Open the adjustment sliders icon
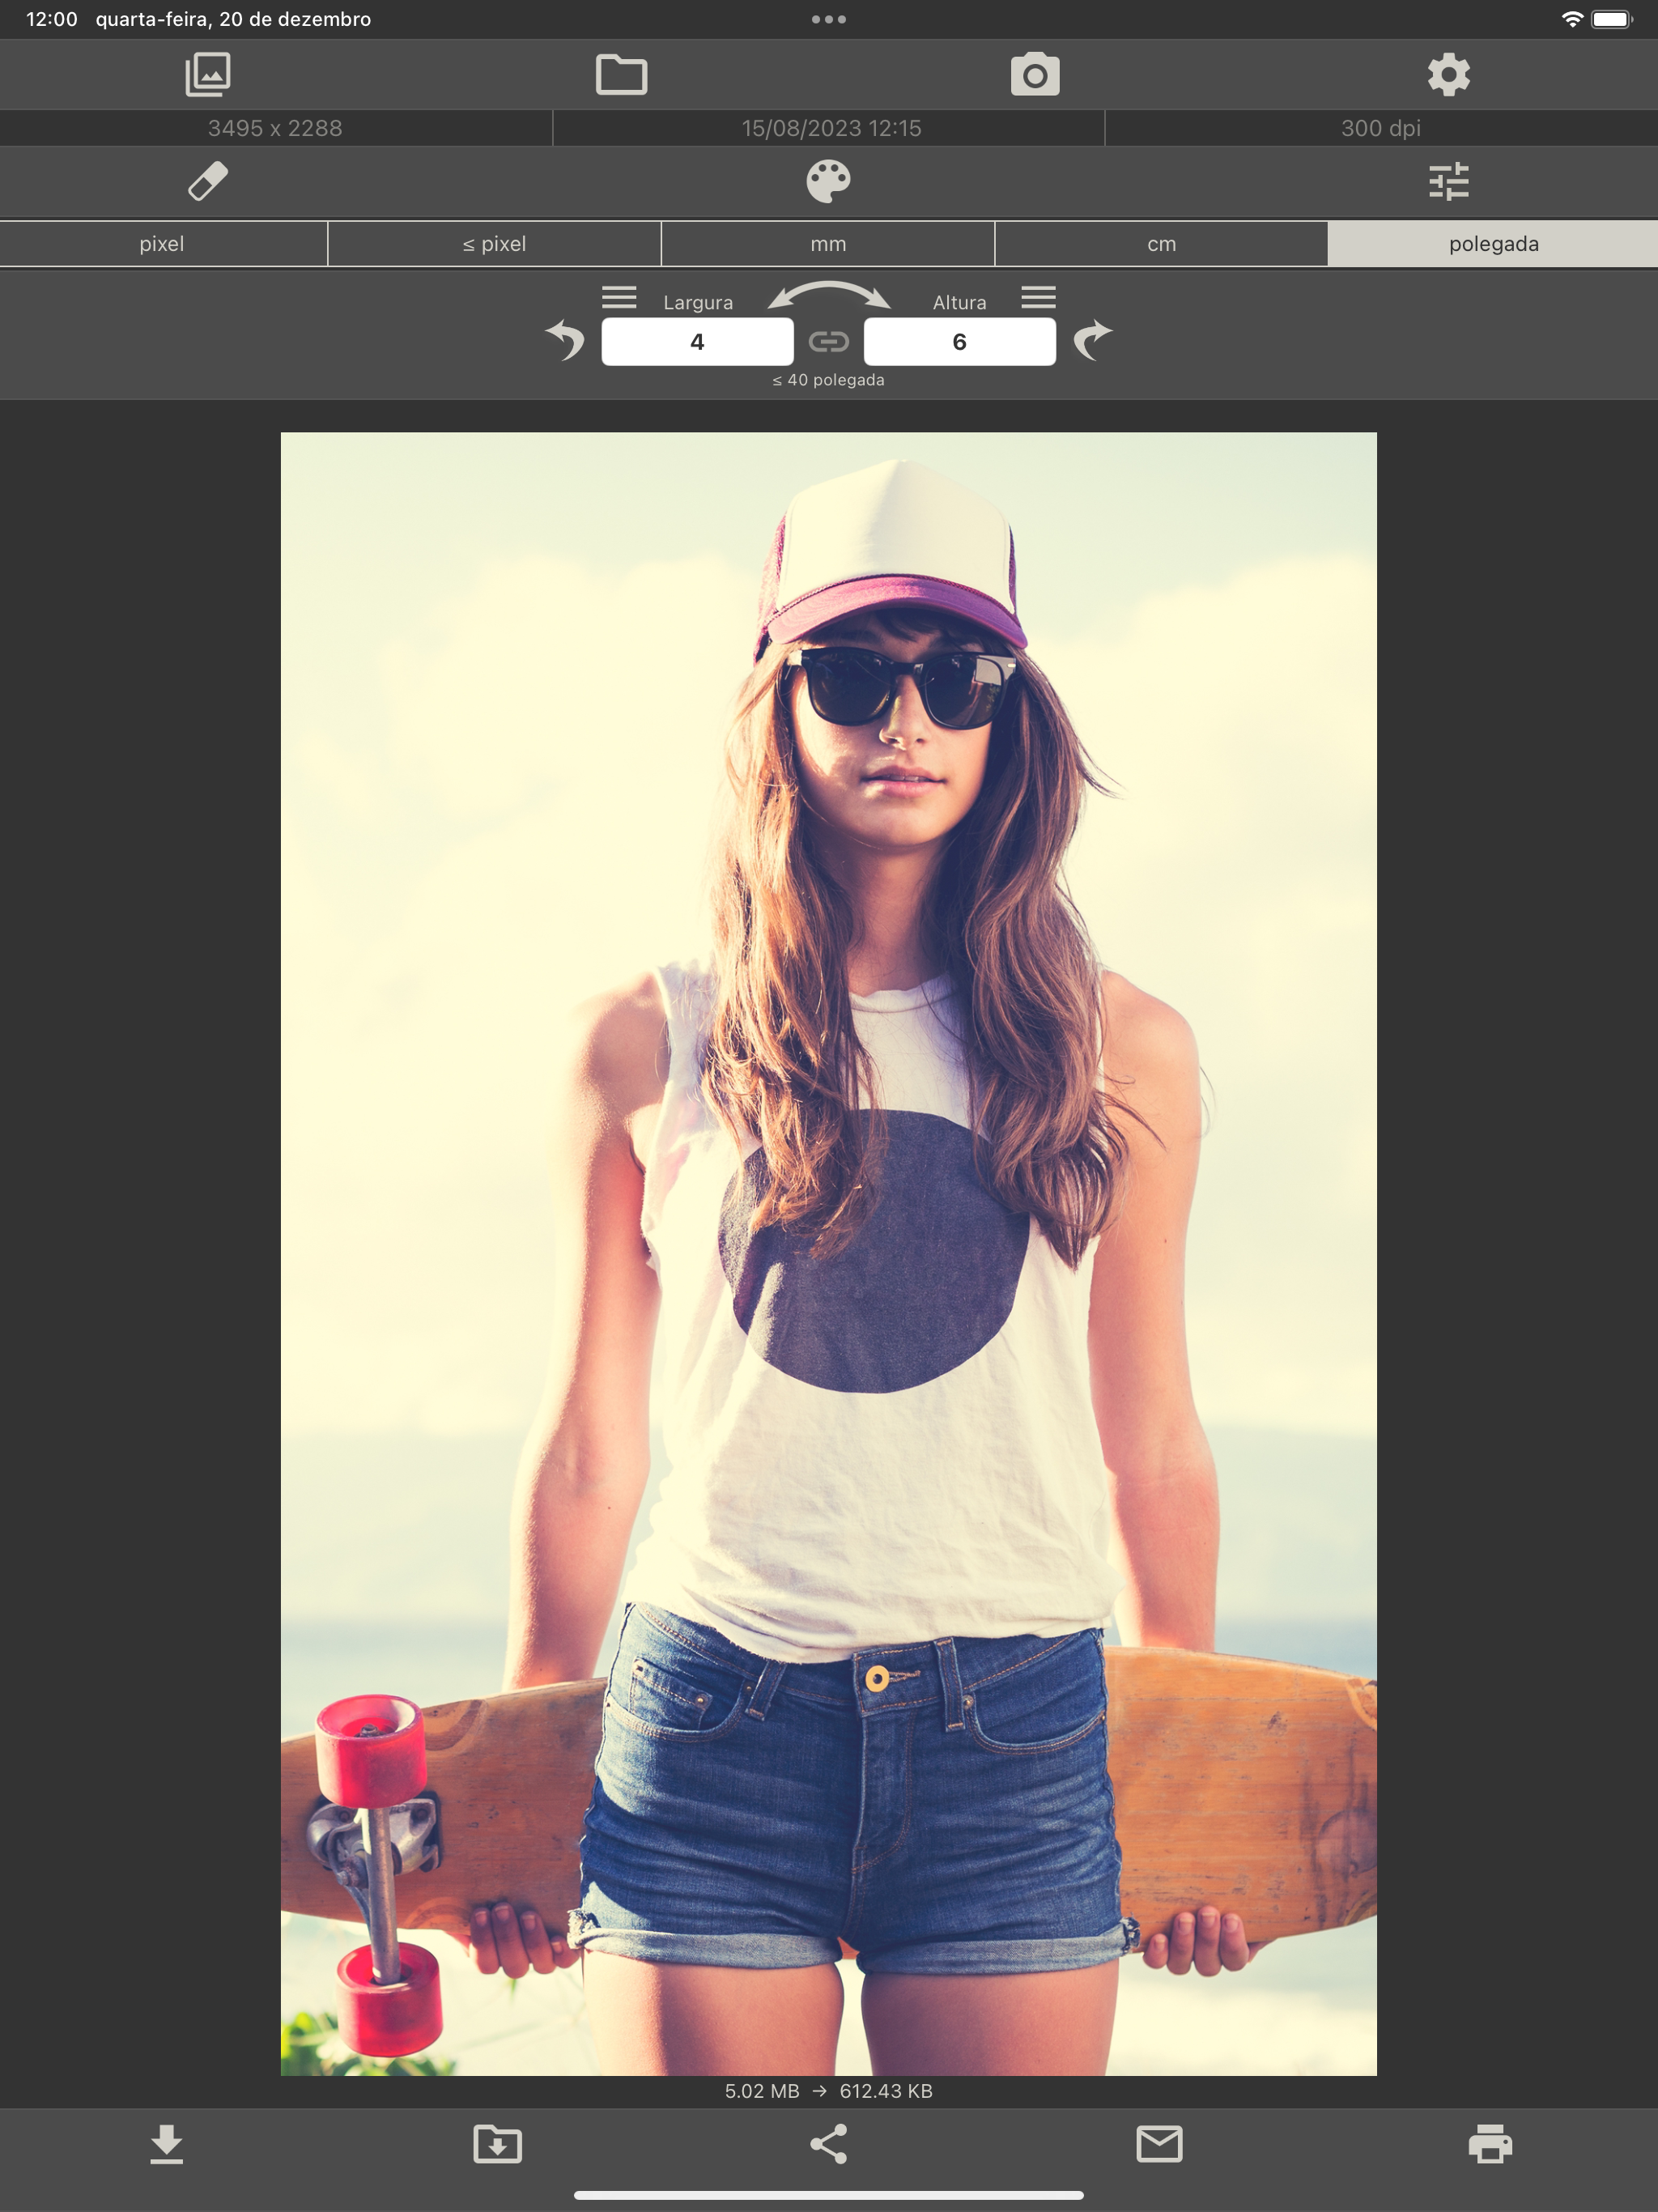1658x2212 pixels. (x=1449, y=182)
